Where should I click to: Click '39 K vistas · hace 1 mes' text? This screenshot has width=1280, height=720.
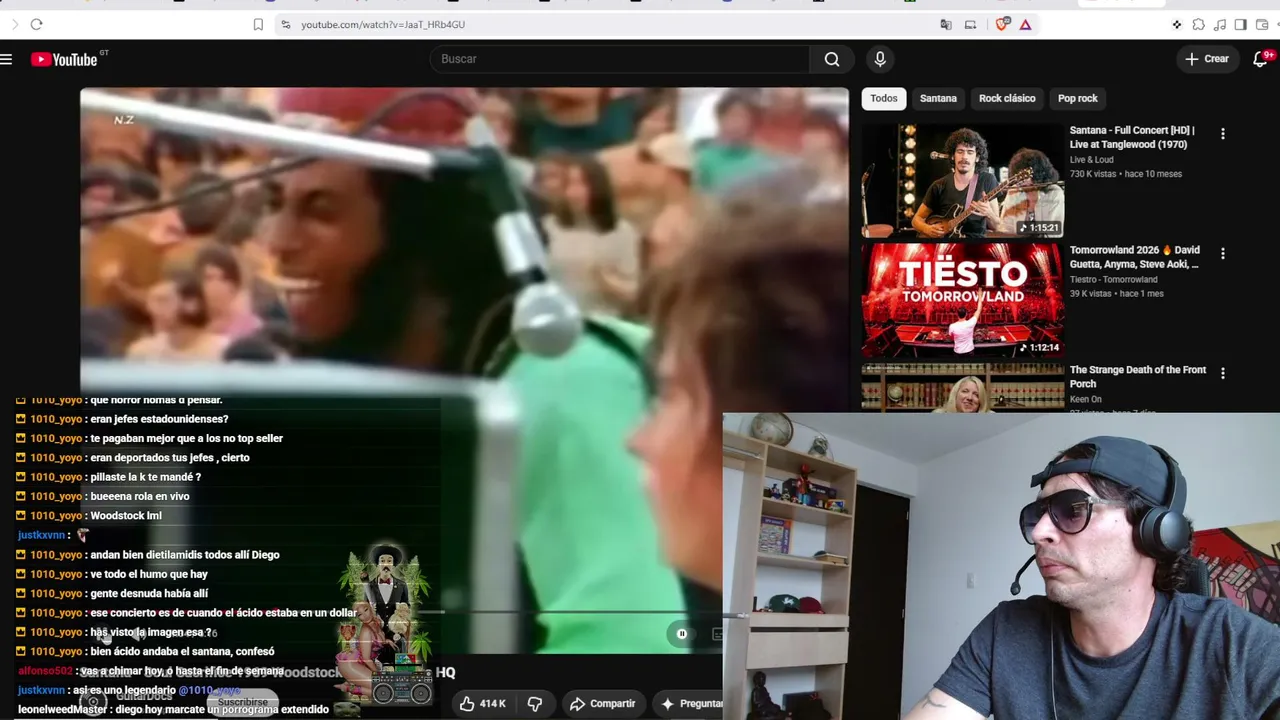click(1117, 294)
